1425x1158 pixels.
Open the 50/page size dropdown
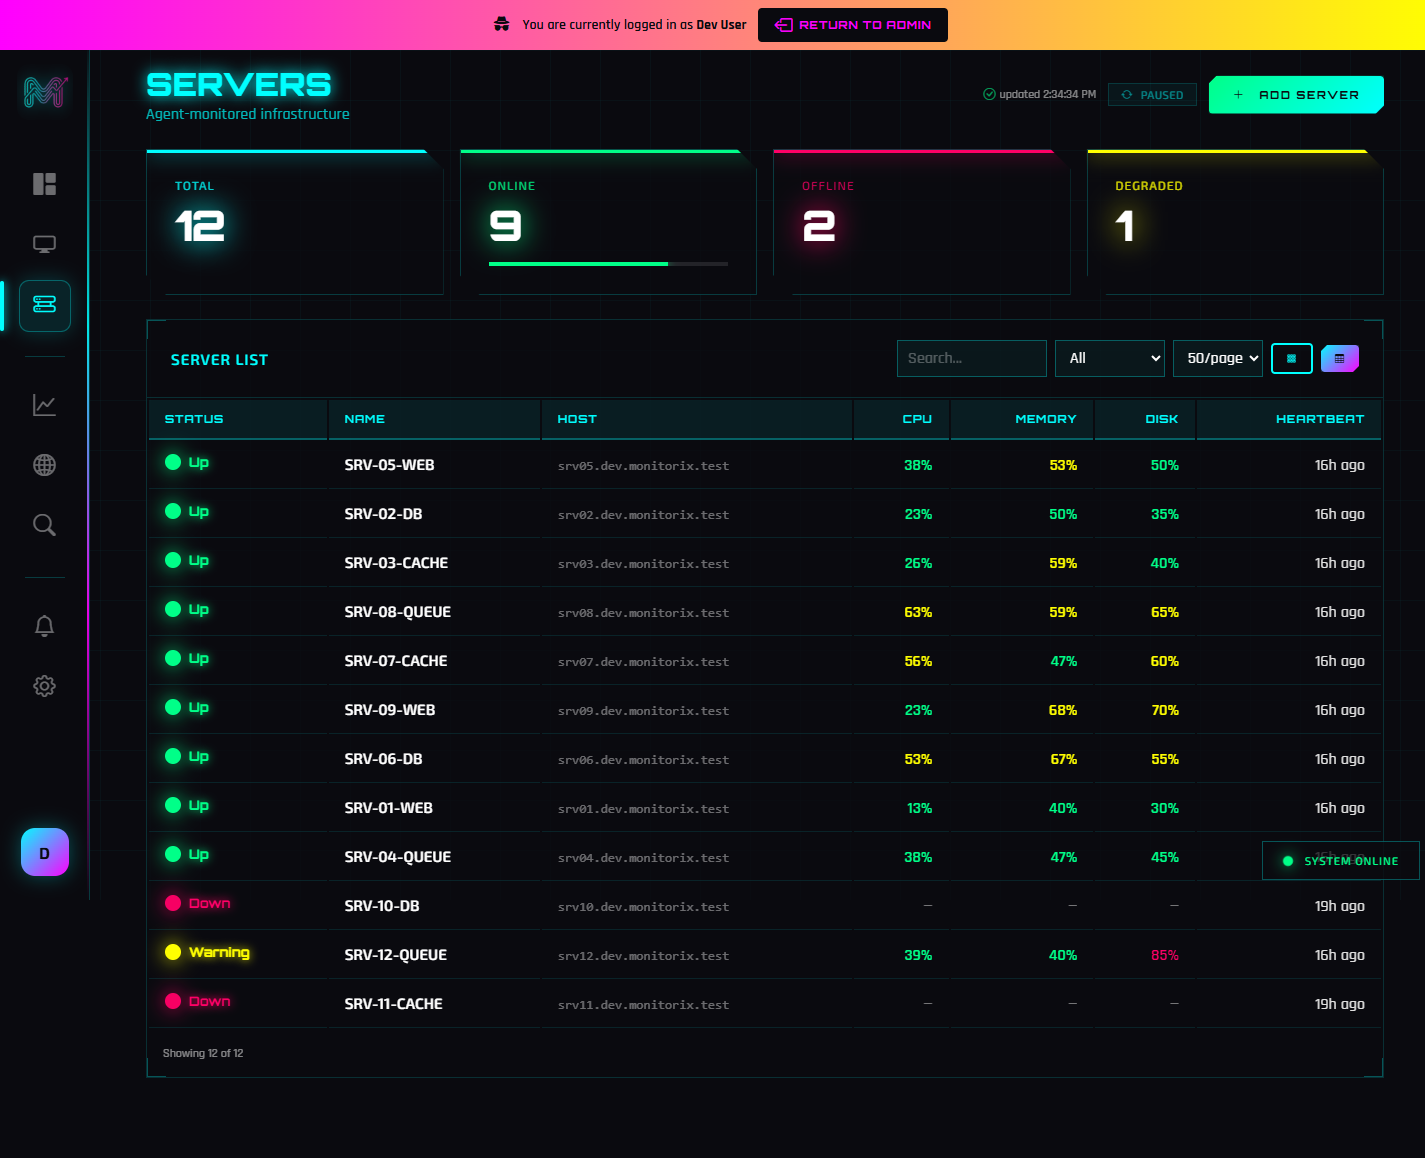(x=1218, y=358)
